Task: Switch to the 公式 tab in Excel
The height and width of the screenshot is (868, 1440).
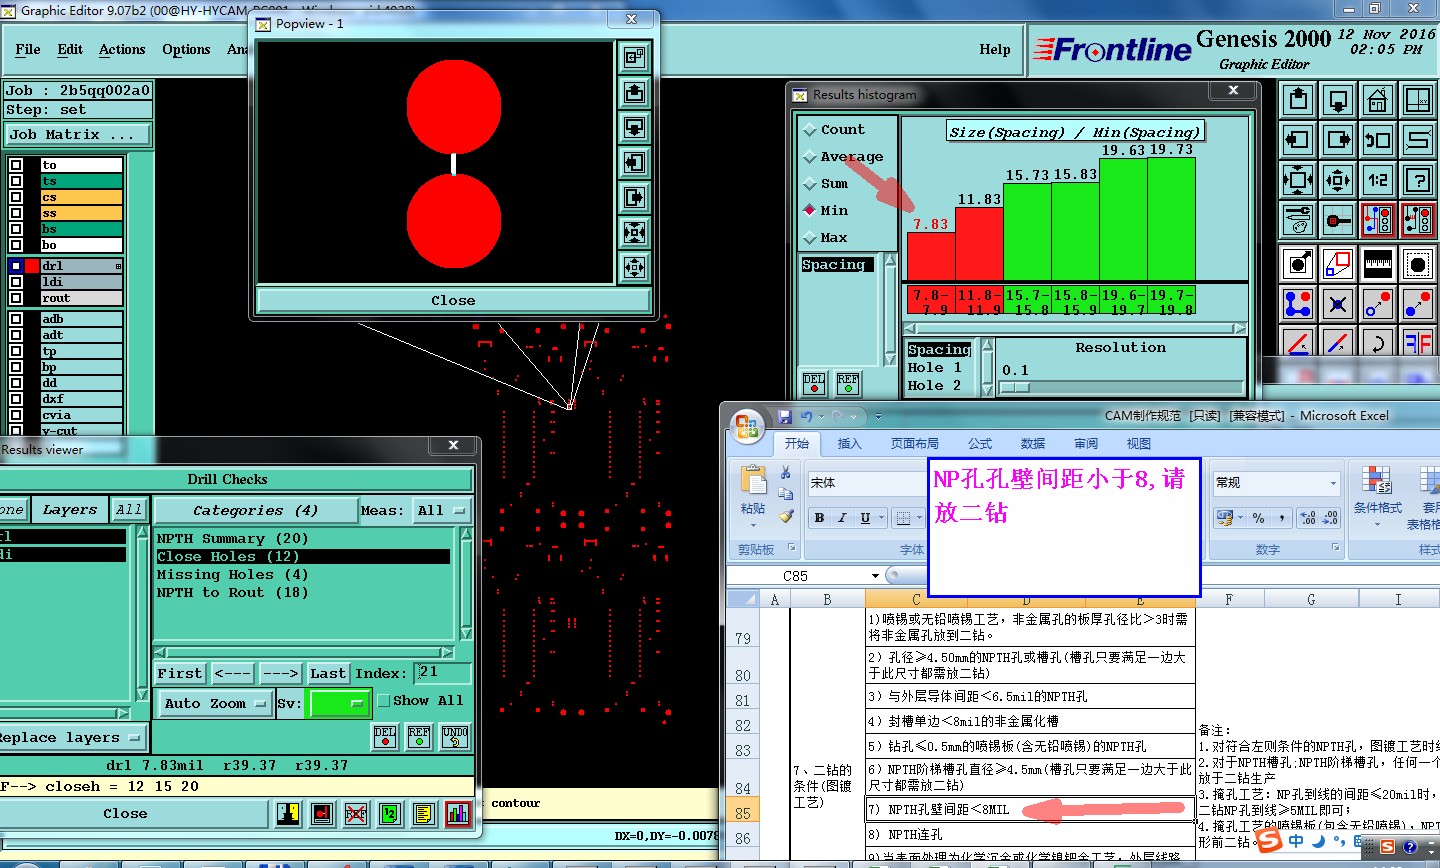Action: tap(980, 444)
